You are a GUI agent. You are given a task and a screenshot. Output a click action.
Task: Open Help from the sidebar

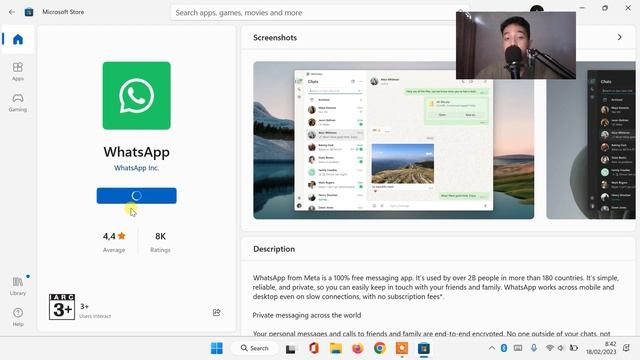click(x=18, y=317)
